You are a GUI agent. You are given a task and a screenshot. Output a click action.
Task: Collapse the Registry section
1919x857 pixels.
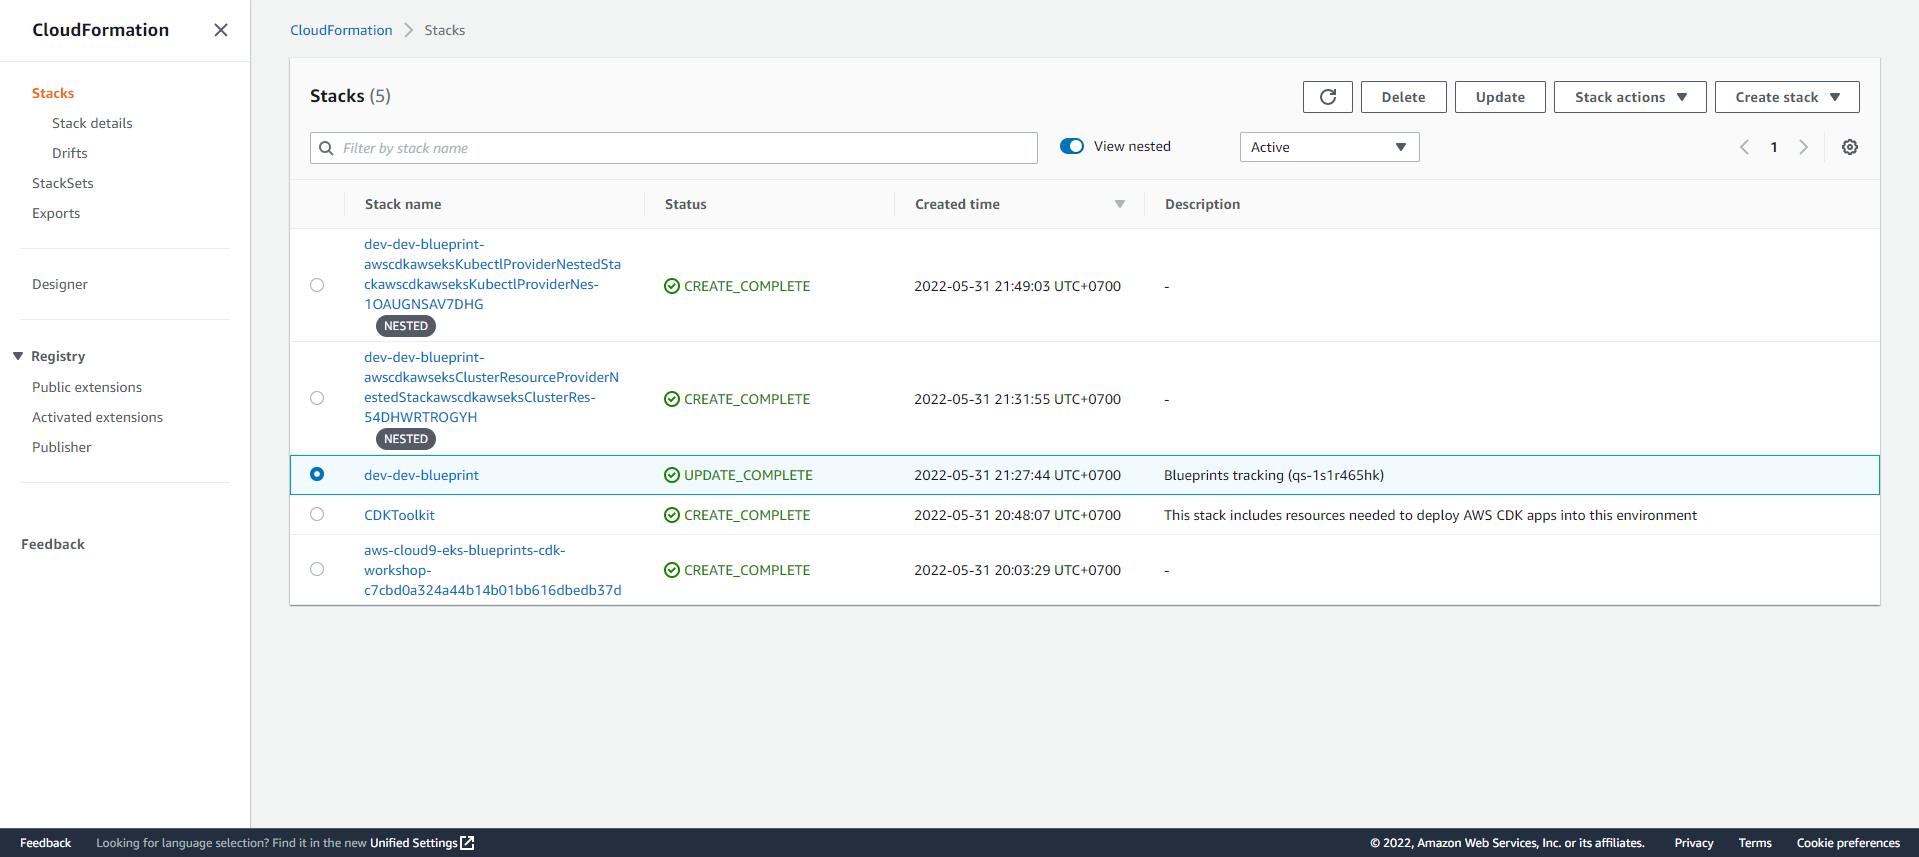coord(18,356)
